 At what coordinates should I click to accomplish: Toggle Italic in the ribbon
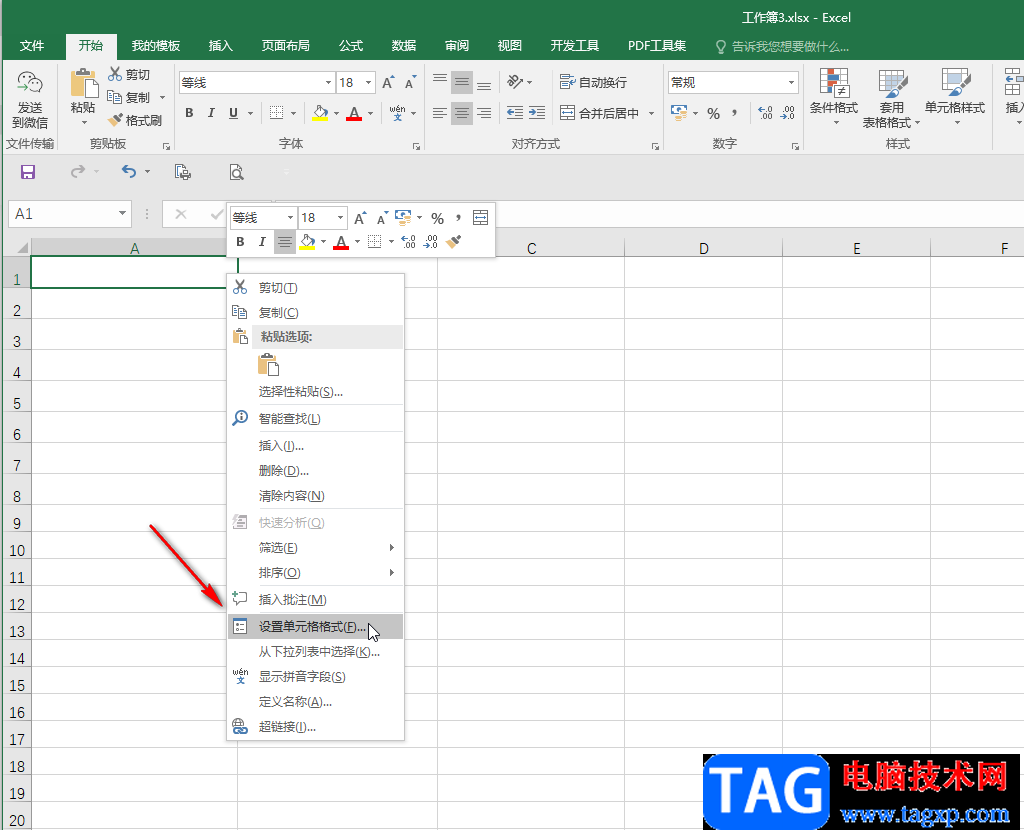[211, 113]
